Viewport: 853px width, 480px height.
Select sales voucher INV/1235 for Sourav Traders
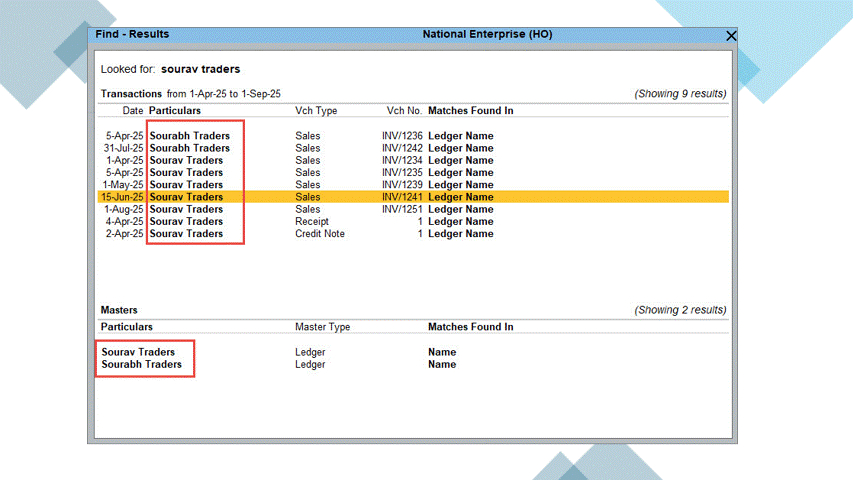point(186,173)
